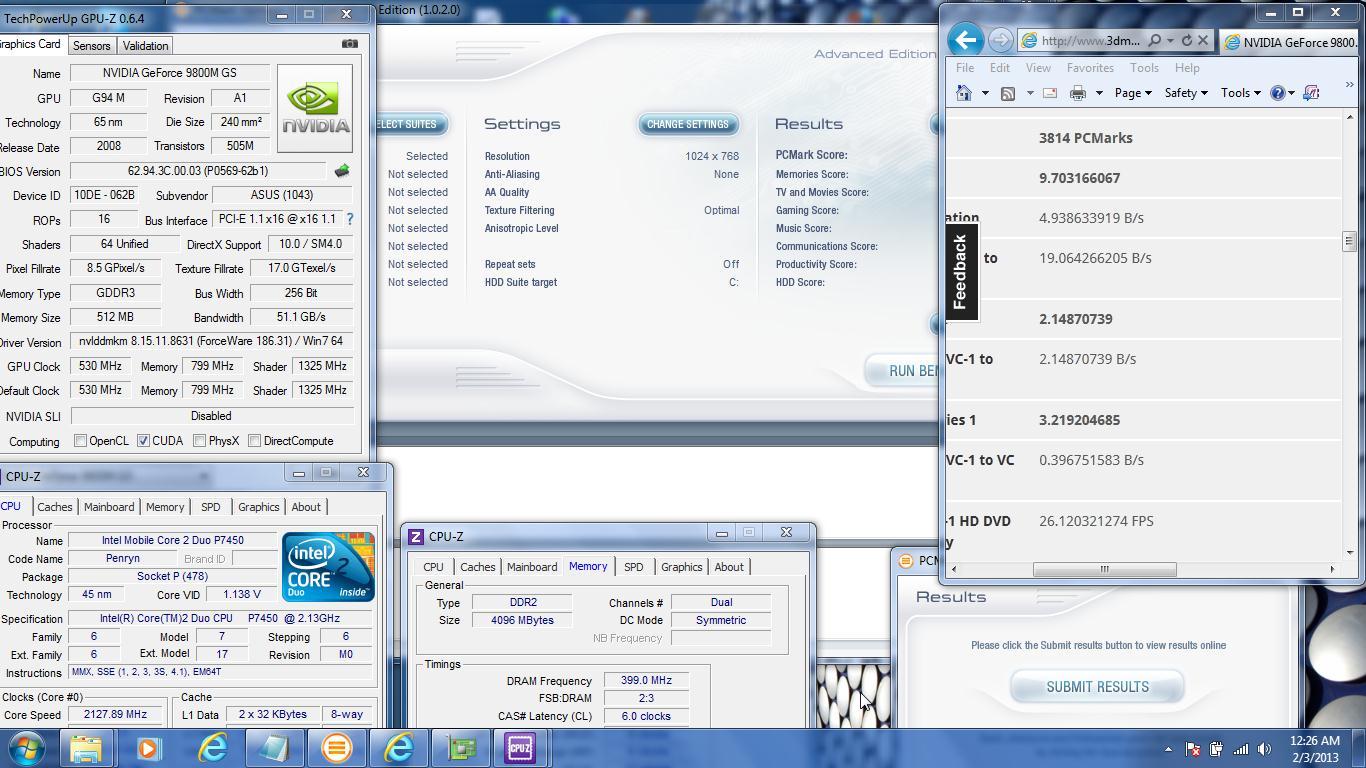1366x768 pixels.
Task: Open the Print dropdown arrow in IE
Action: point(1098,94)
